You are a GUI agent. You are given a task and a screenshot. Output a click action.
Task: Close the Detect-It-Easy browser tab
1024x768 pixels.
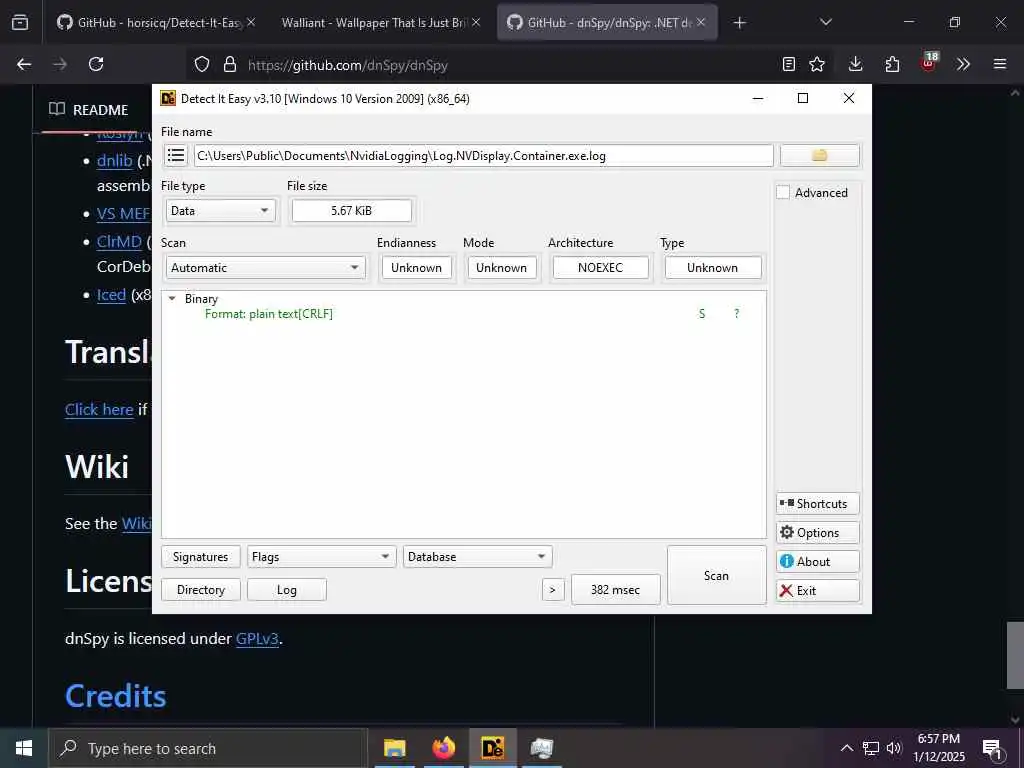[x=251, y=23]
